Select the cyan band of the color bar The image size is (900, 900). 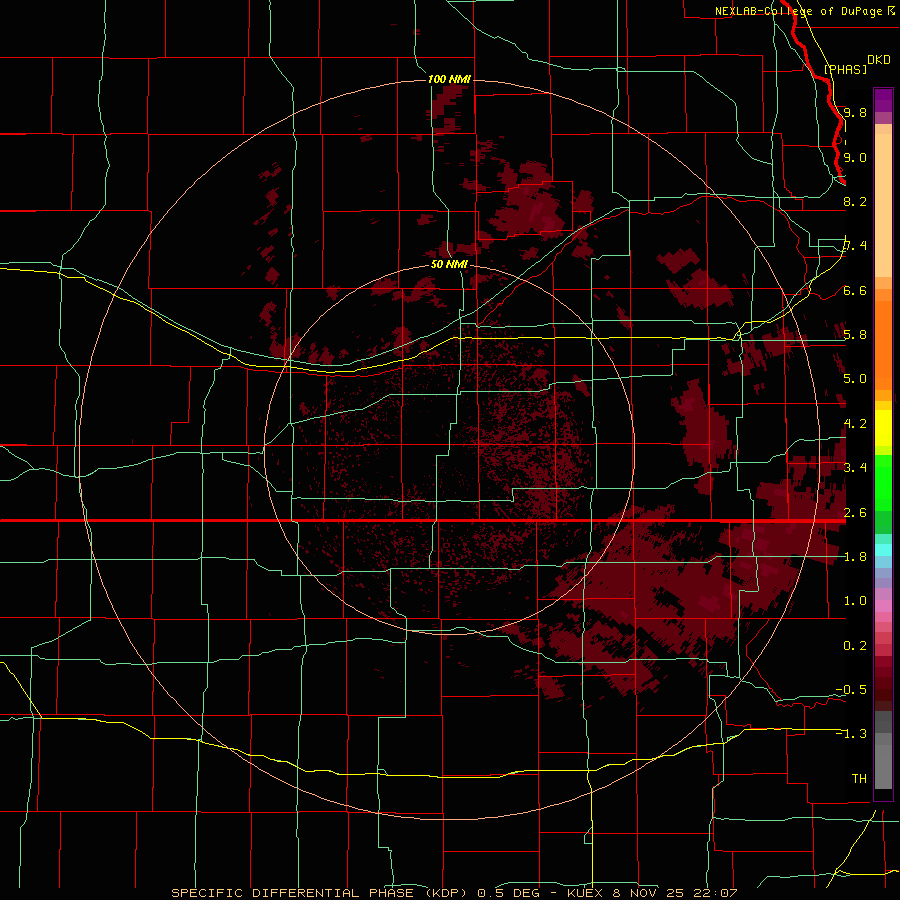point(883,550)
